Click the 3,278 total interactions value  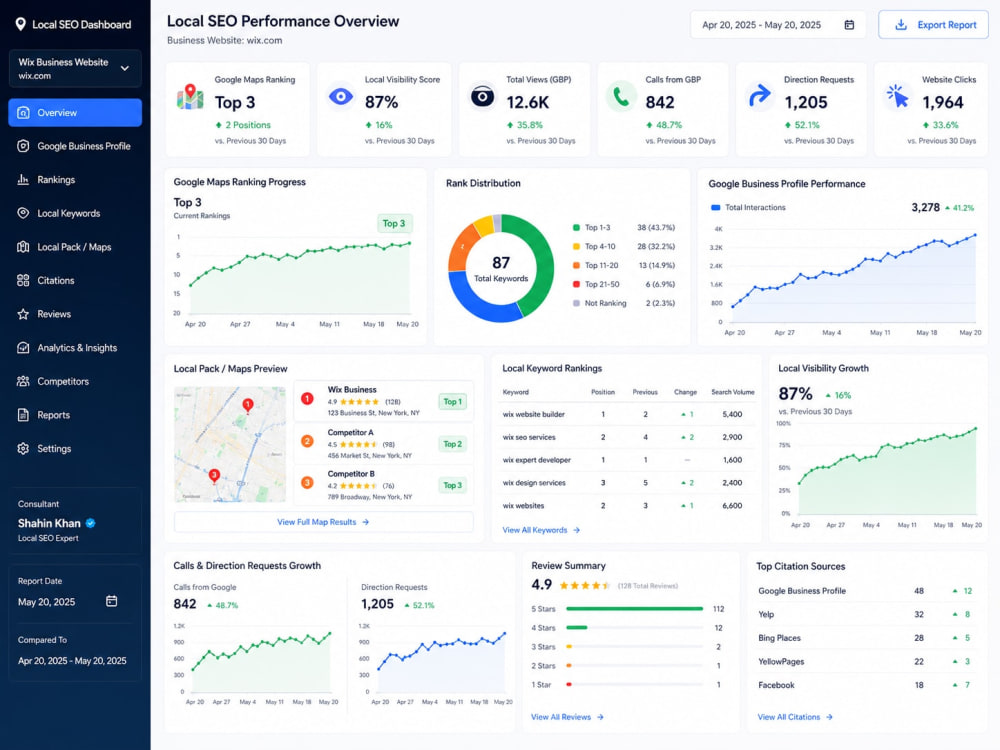click(x=925, y=207)
